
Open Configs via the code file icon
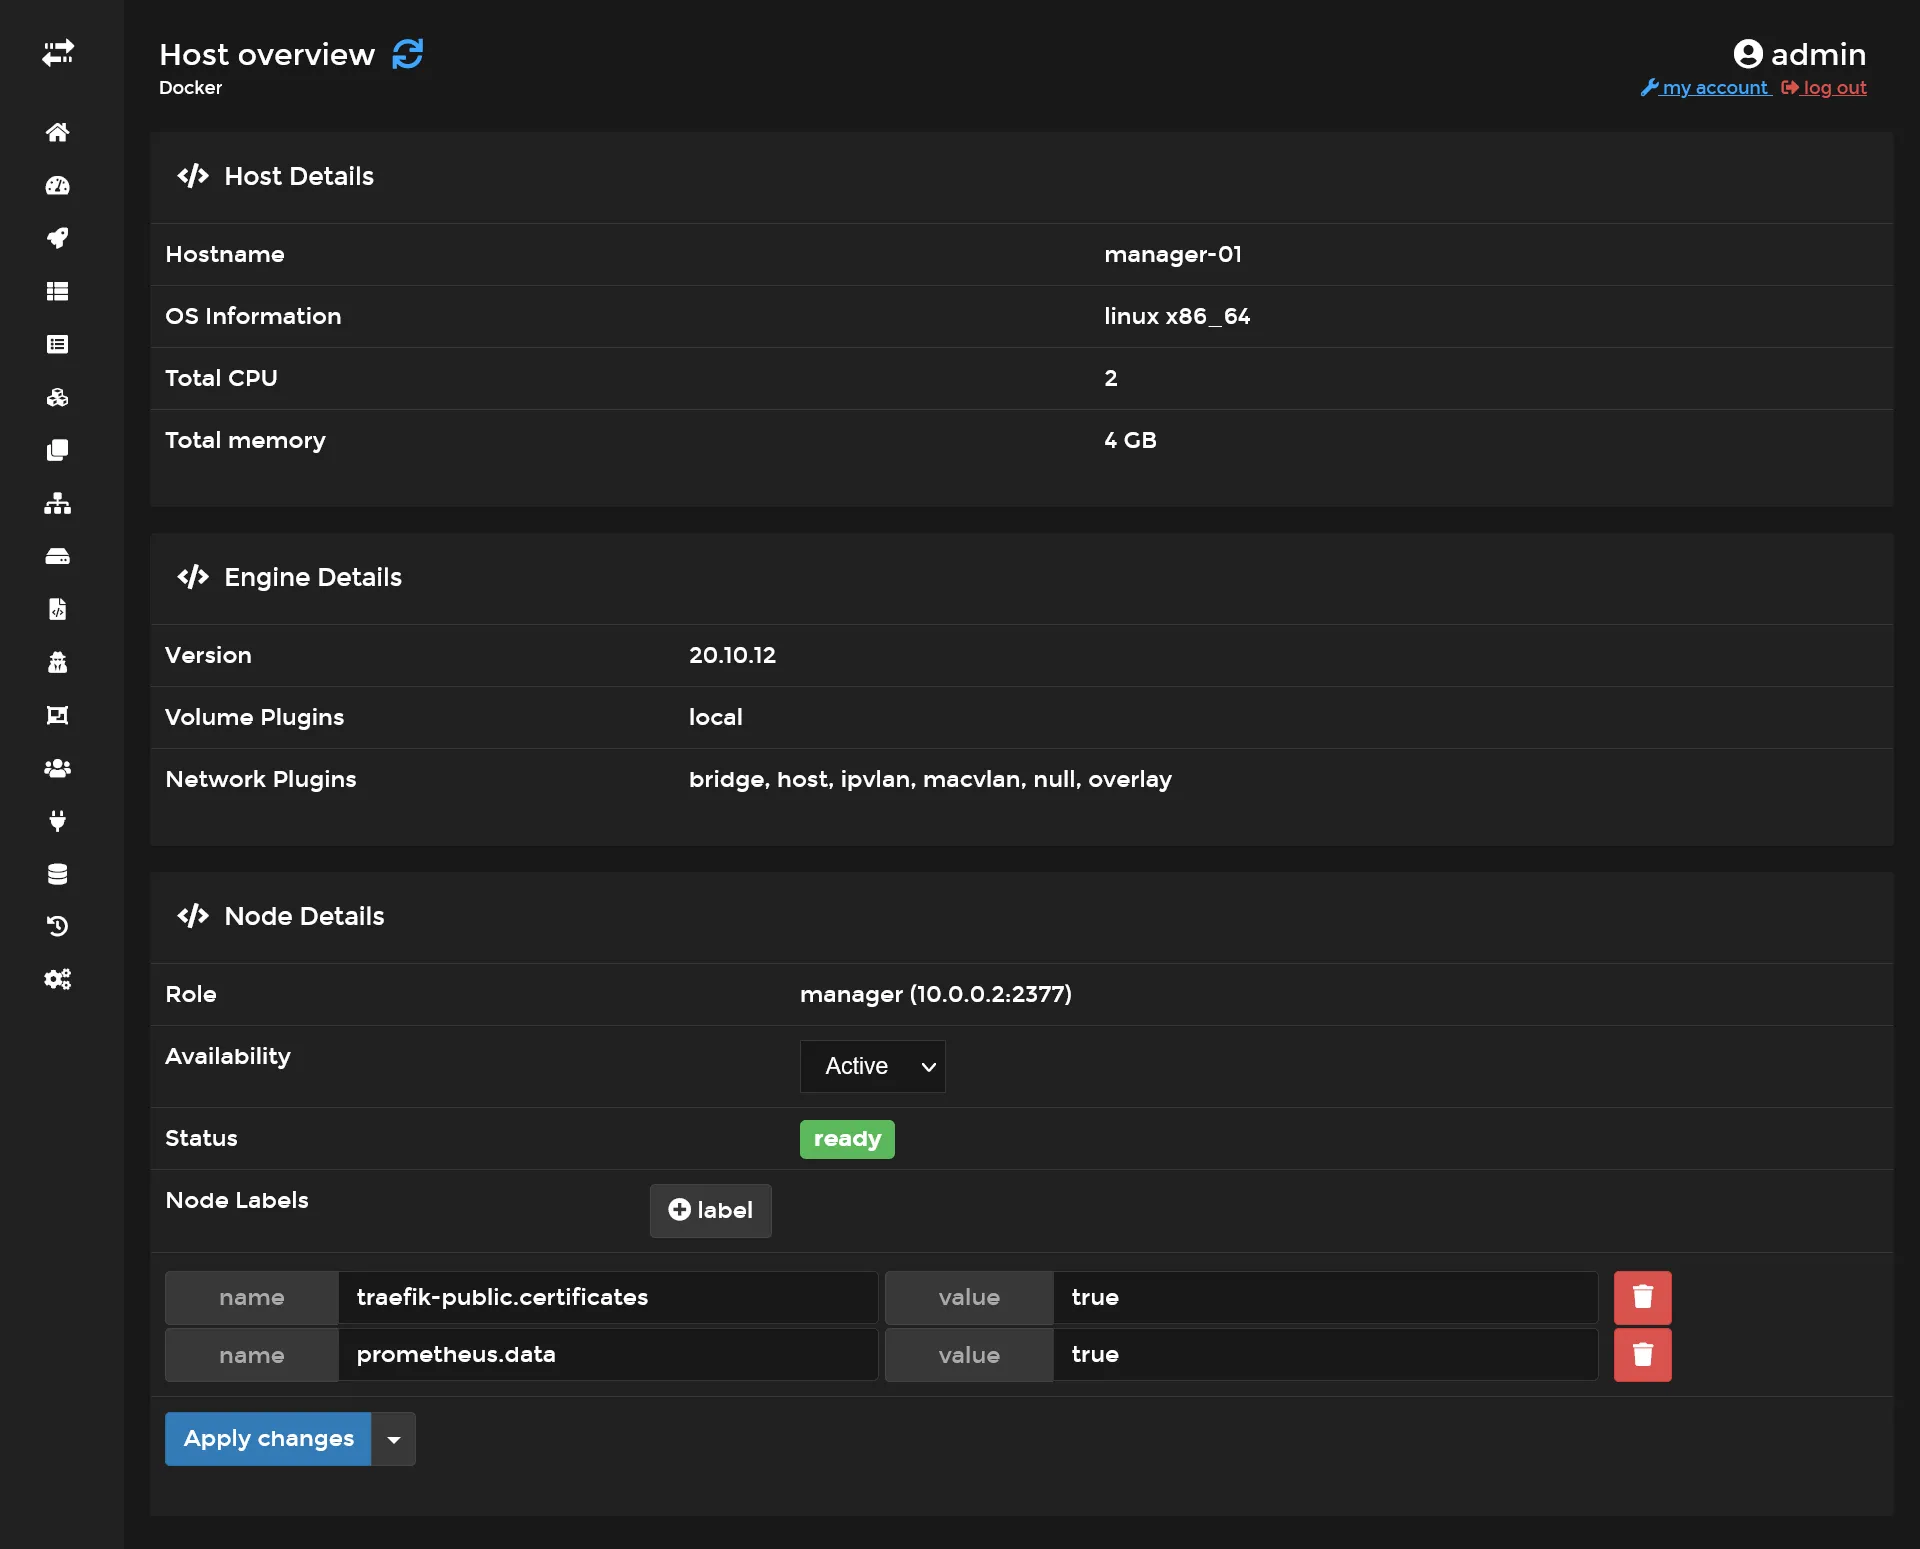pyautogui.click(x=59, y=610)
